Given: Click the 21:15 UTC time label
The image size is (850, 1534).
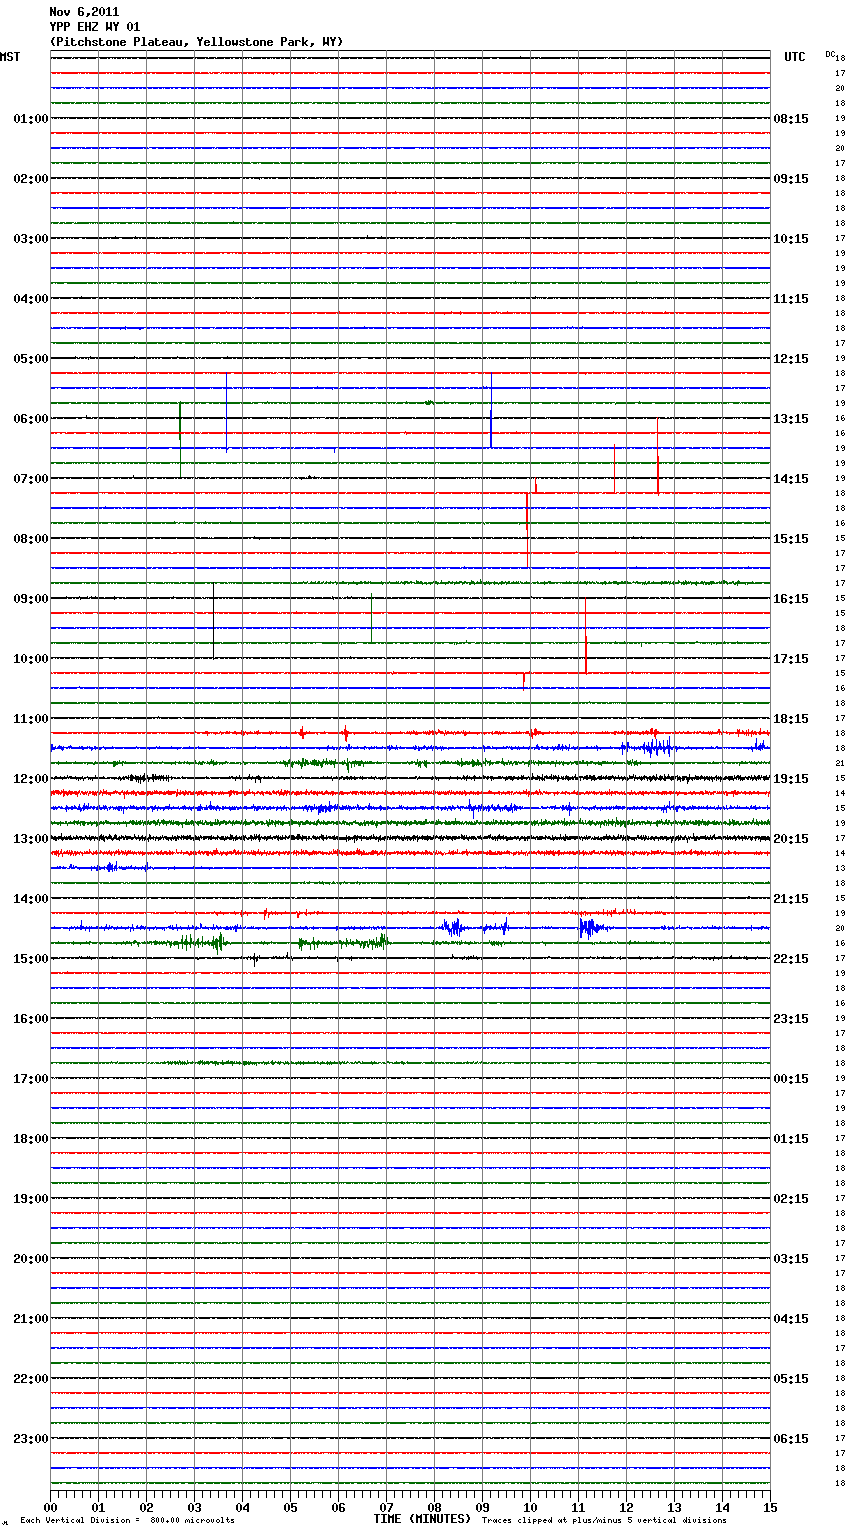Looking at the screenshot, I should (x=791, y=899).
